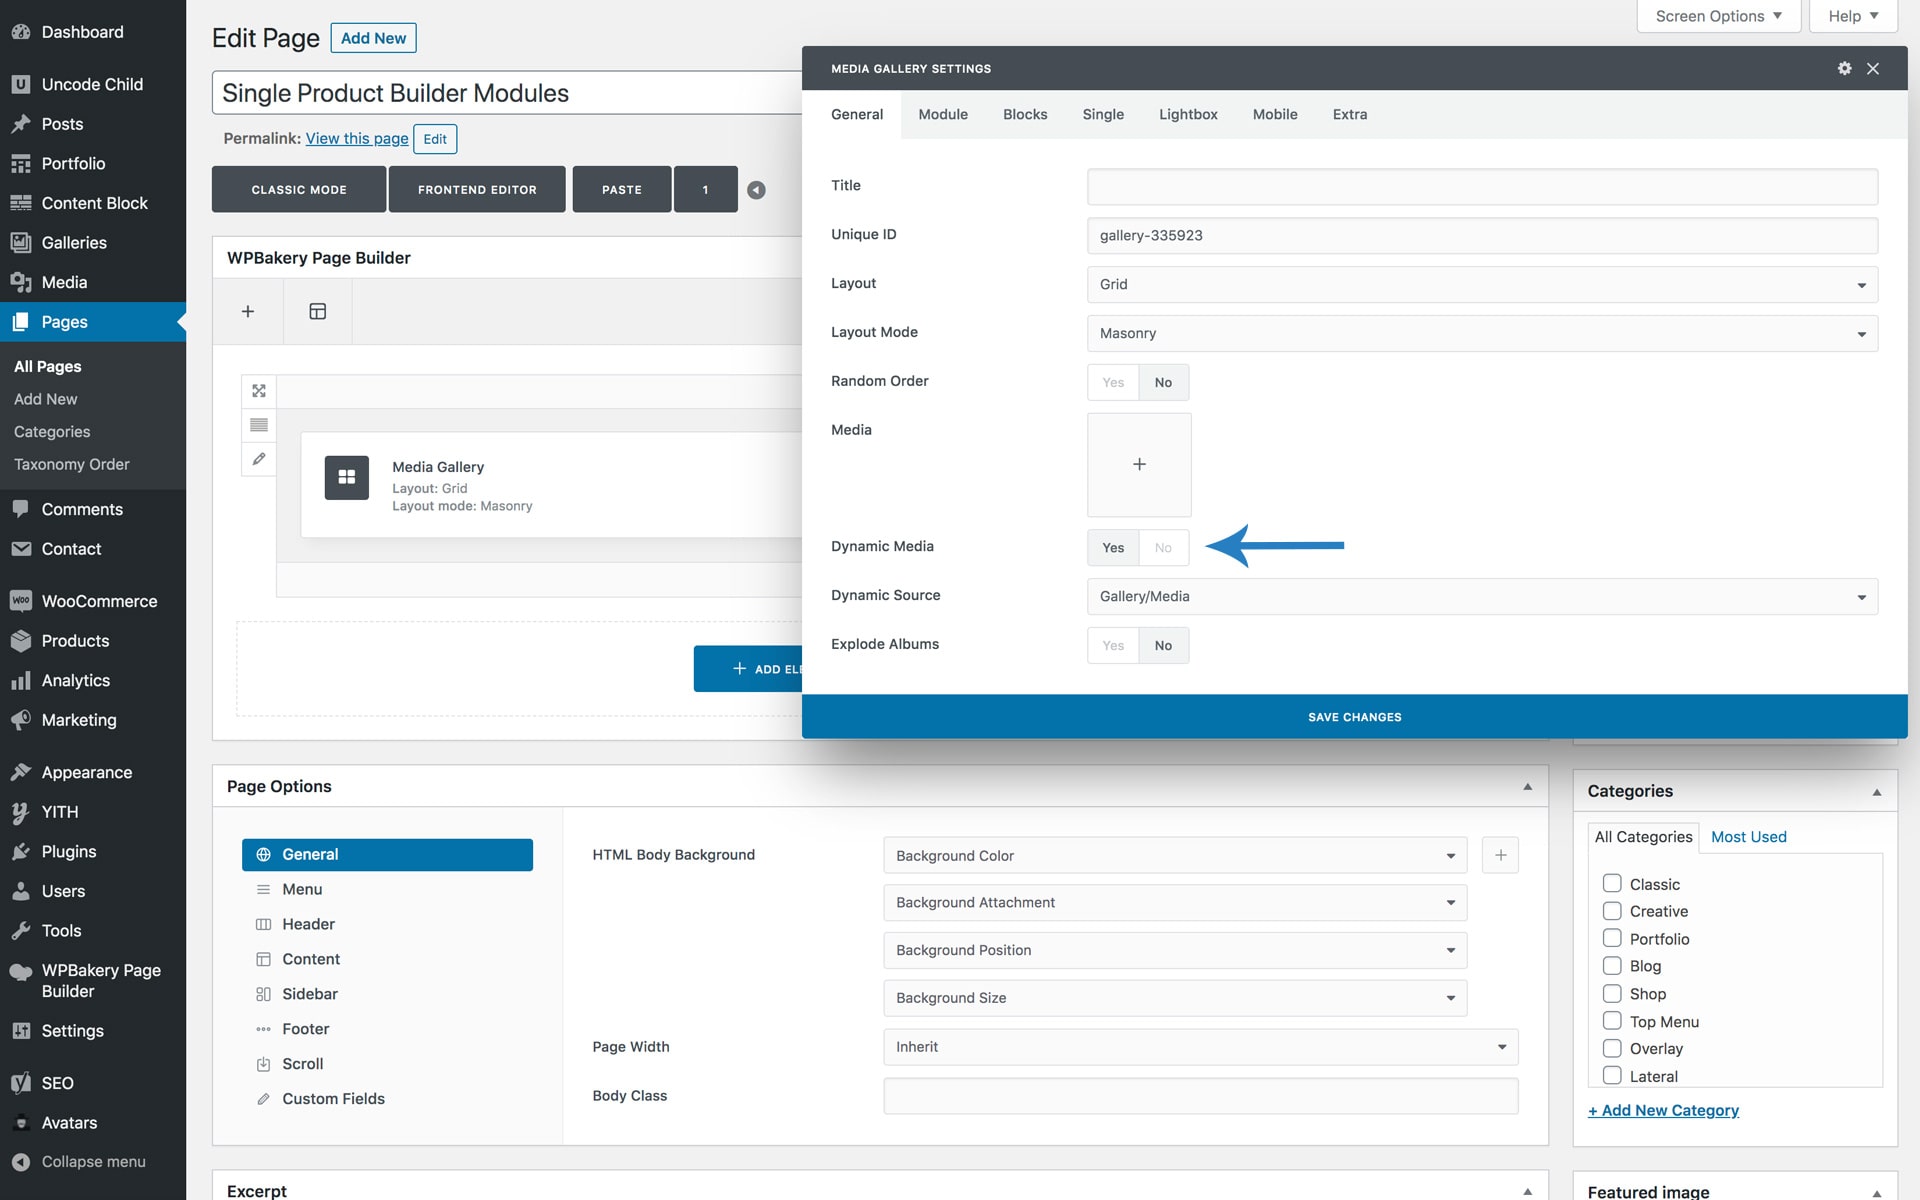
Task: Click into the gallery Title input field
Action: click(x=1481, y=186)
